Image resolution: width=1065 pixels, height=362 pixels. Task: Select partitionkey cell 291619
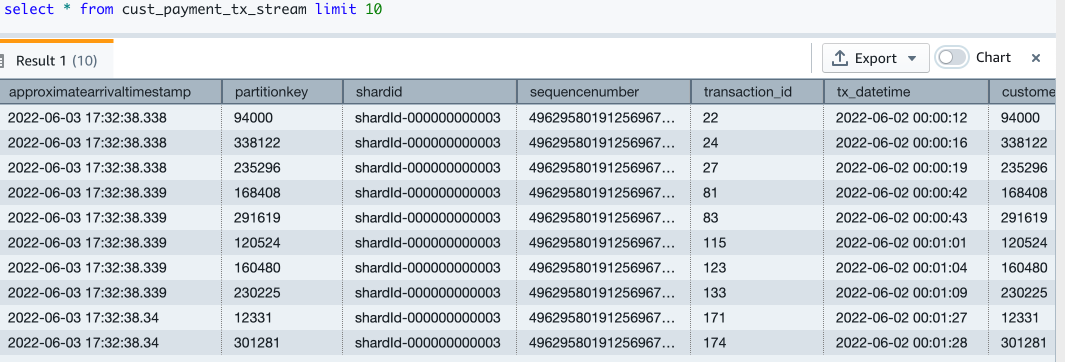pos(283,218)
